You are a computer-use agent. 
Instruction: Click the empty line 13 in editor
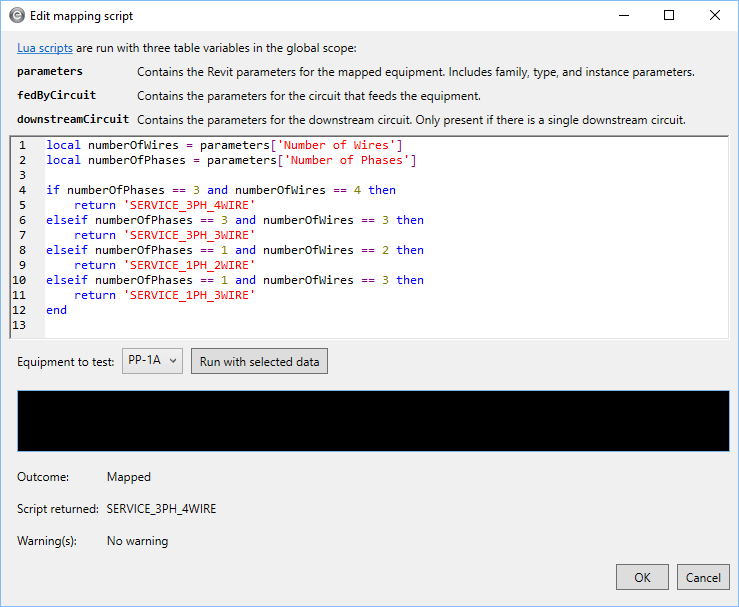pyautogui.click(x=200, y=325)
